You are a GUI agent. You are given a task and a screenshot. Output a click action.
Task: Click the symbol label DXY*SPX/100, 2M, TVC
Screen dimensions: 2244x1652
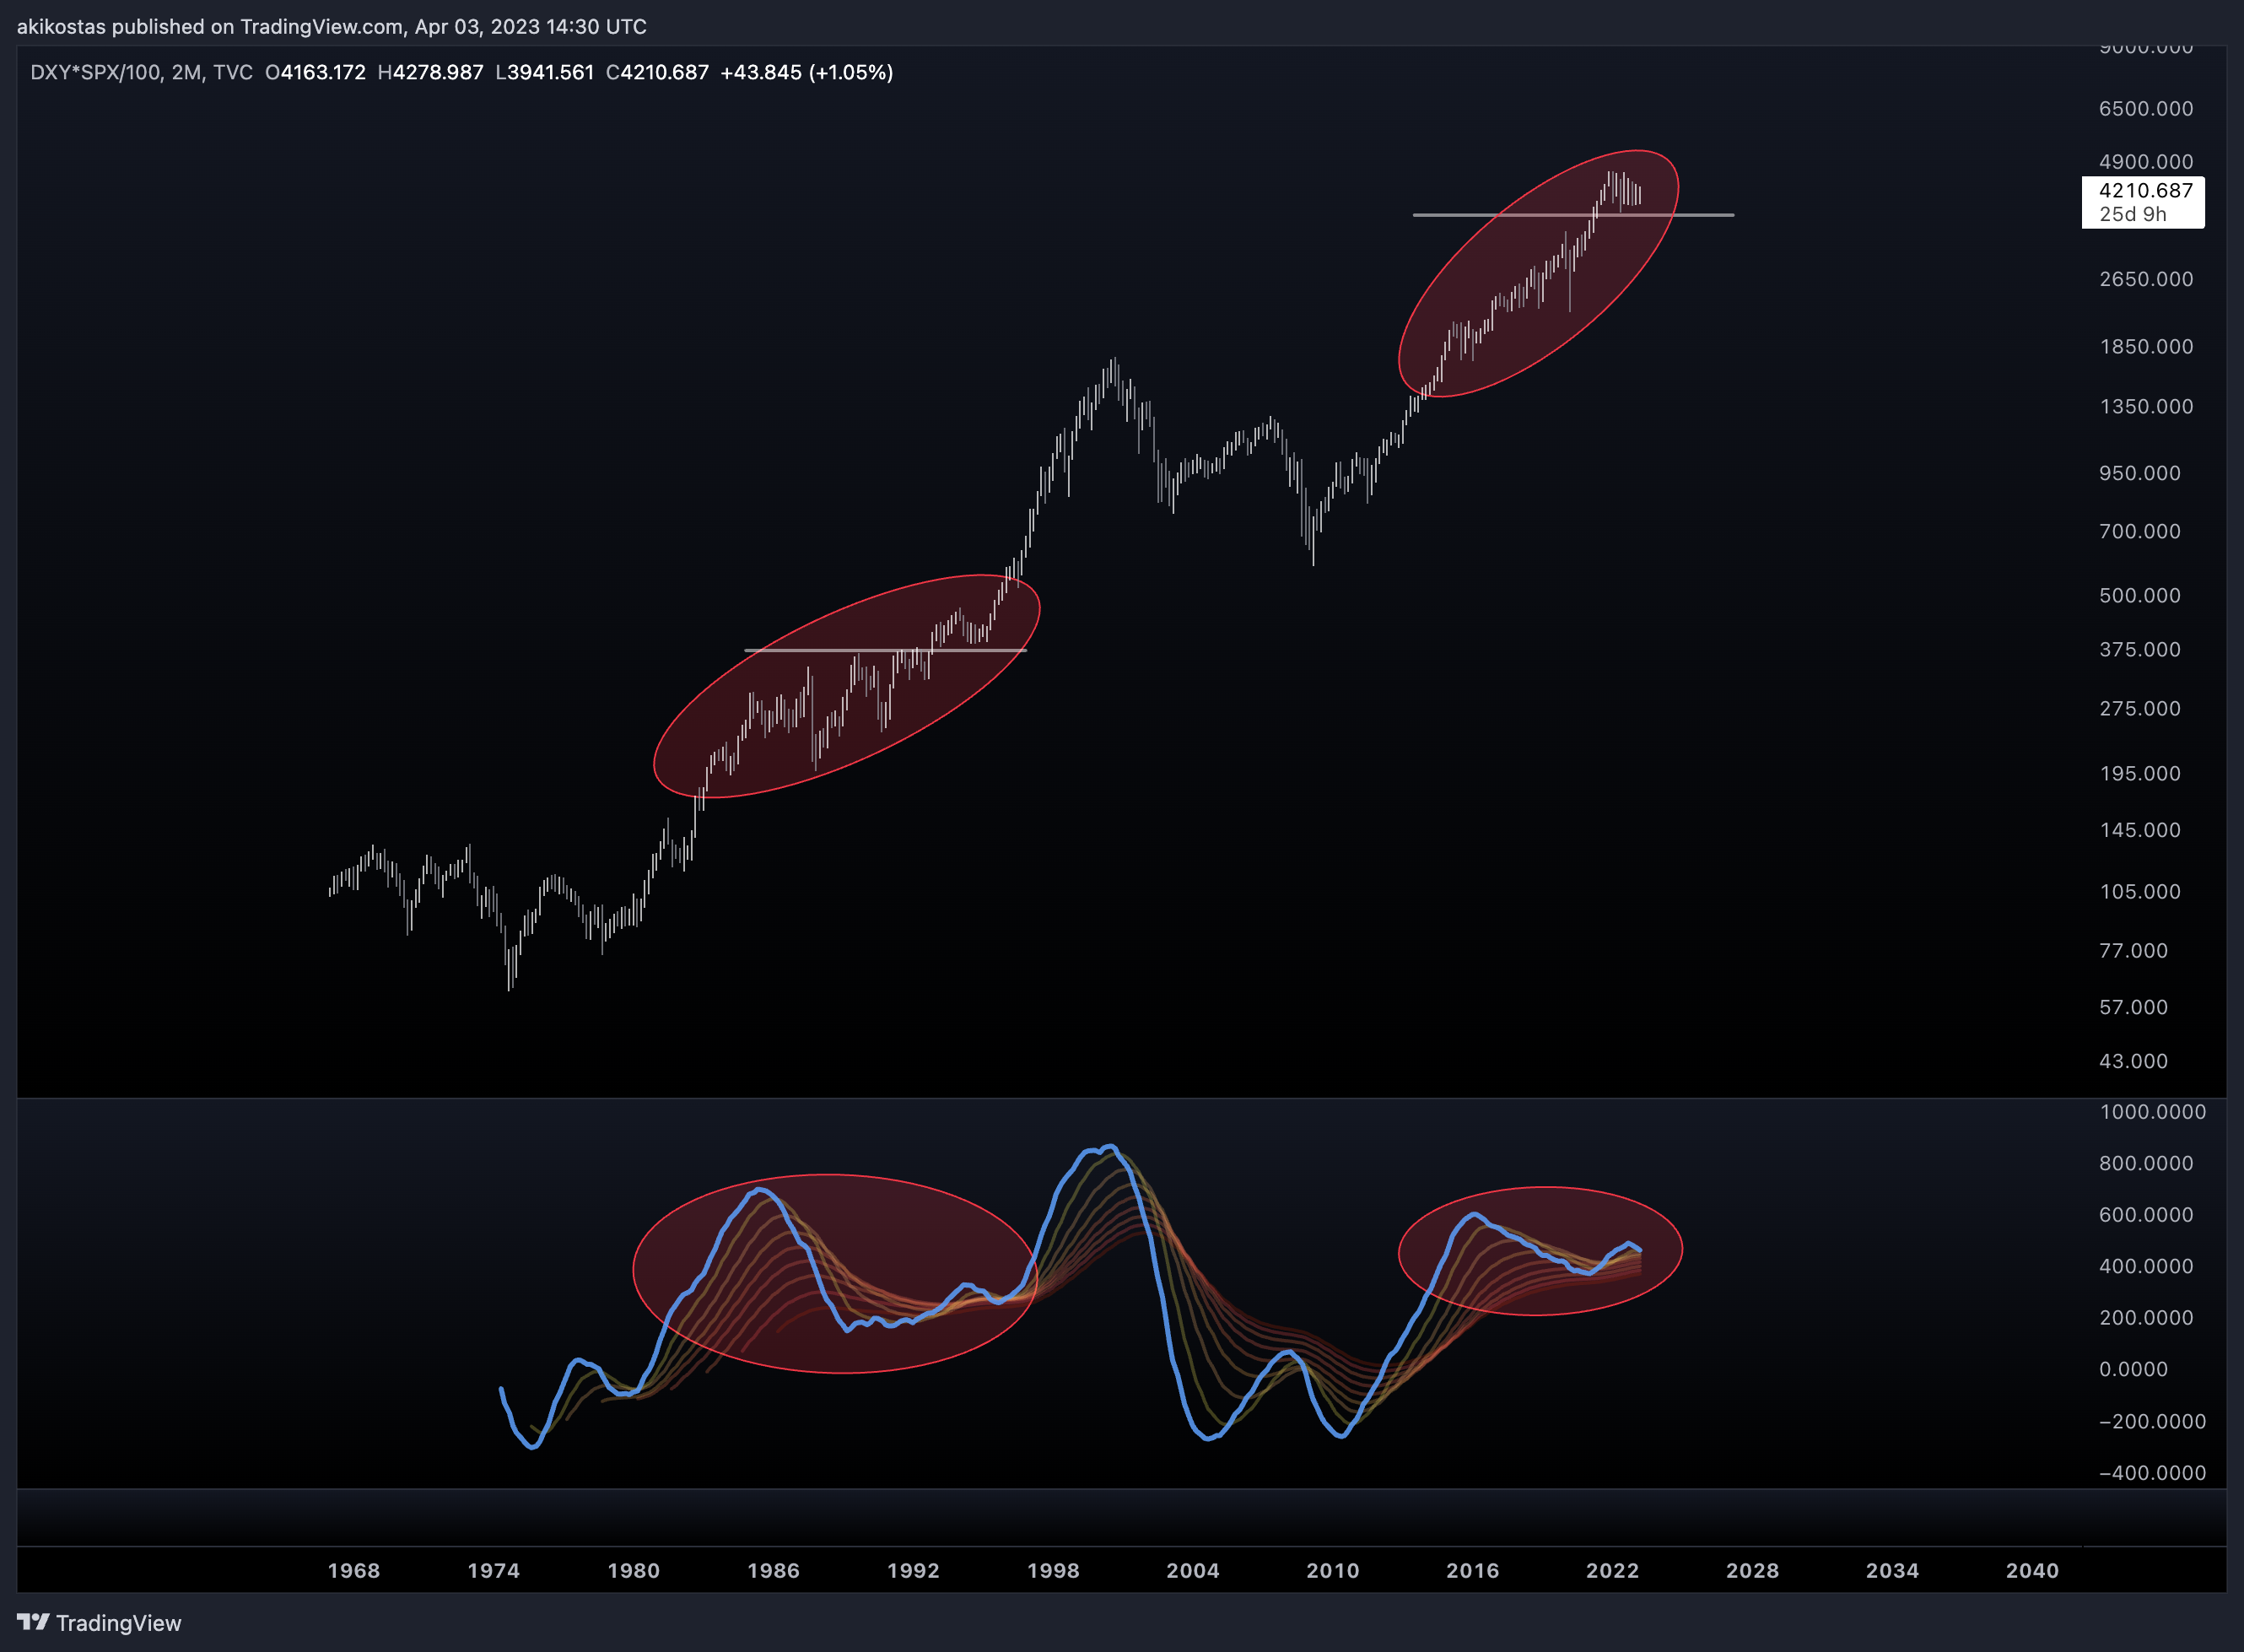[141, 72]
